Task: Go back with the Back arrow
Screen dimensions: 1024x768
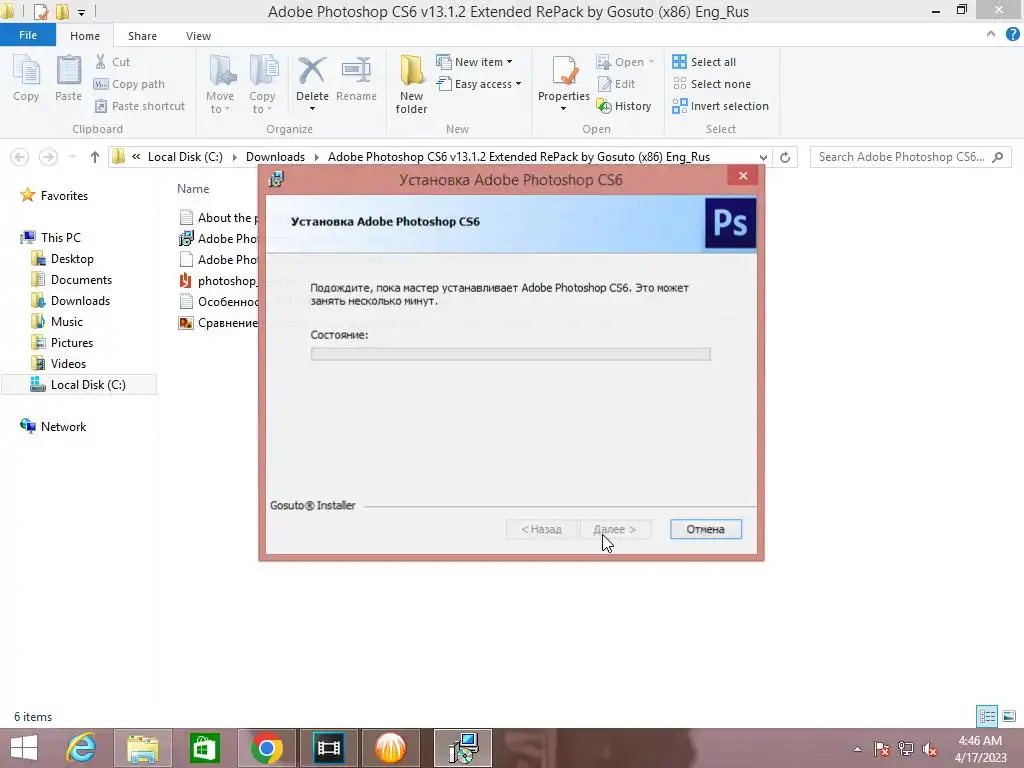Action: point(20,157)
